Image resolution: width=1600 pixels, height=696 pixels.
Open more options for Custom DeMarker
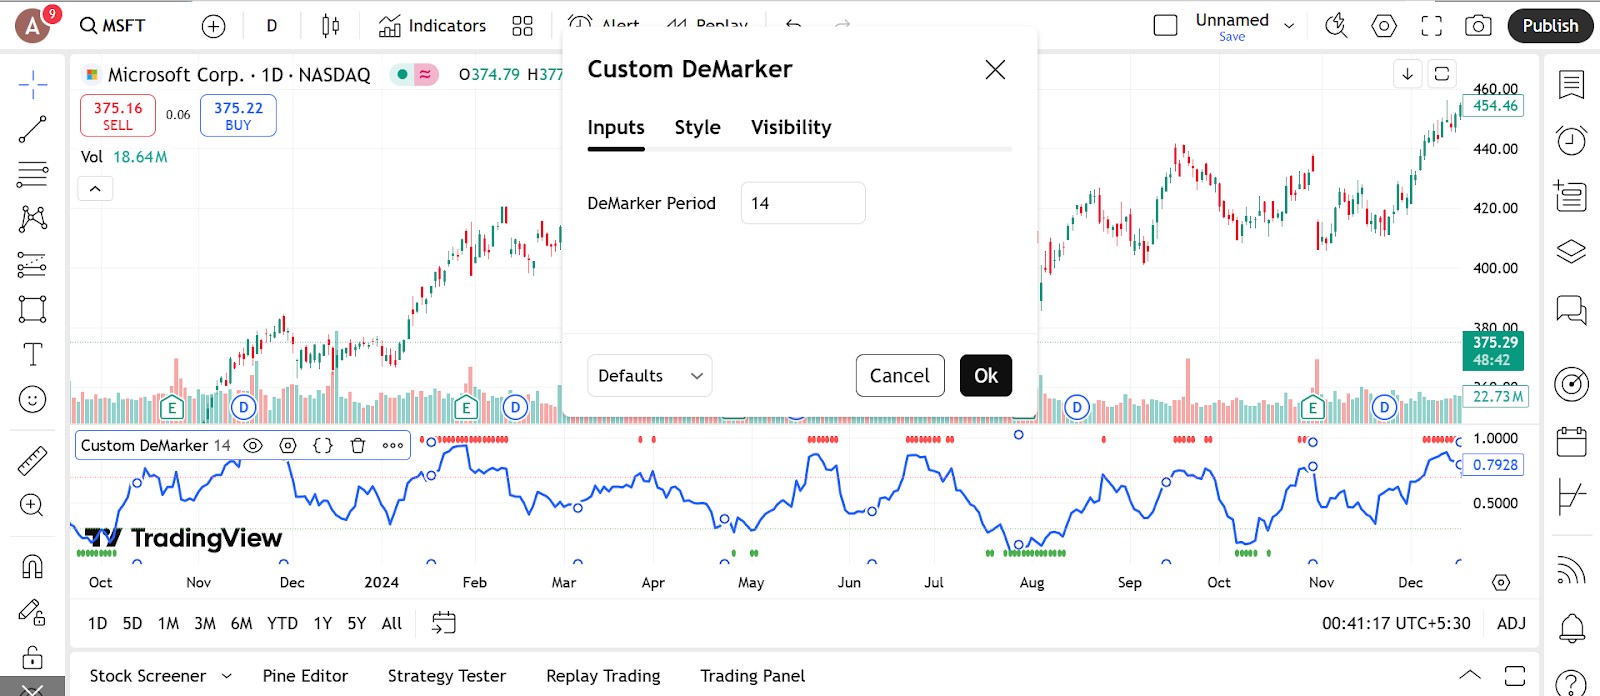[393, 446]
